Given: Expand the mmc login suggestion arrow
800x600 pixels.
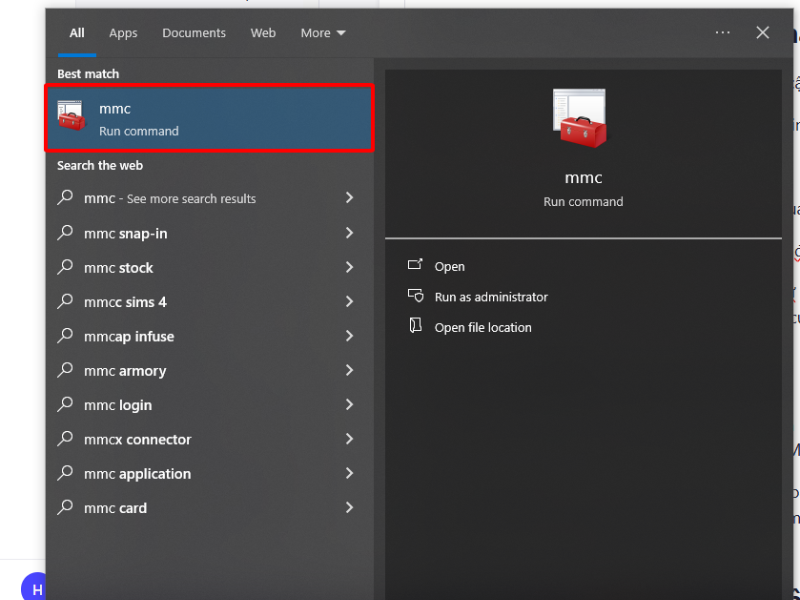Looking at the screenshot, I should point(349,405).
